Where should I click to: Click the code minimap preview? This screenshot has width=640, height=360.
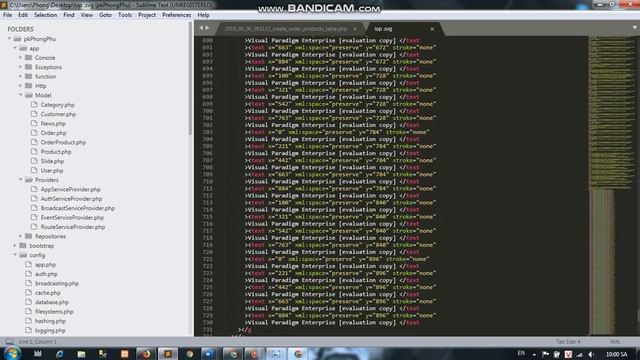[x=610, y=185]
